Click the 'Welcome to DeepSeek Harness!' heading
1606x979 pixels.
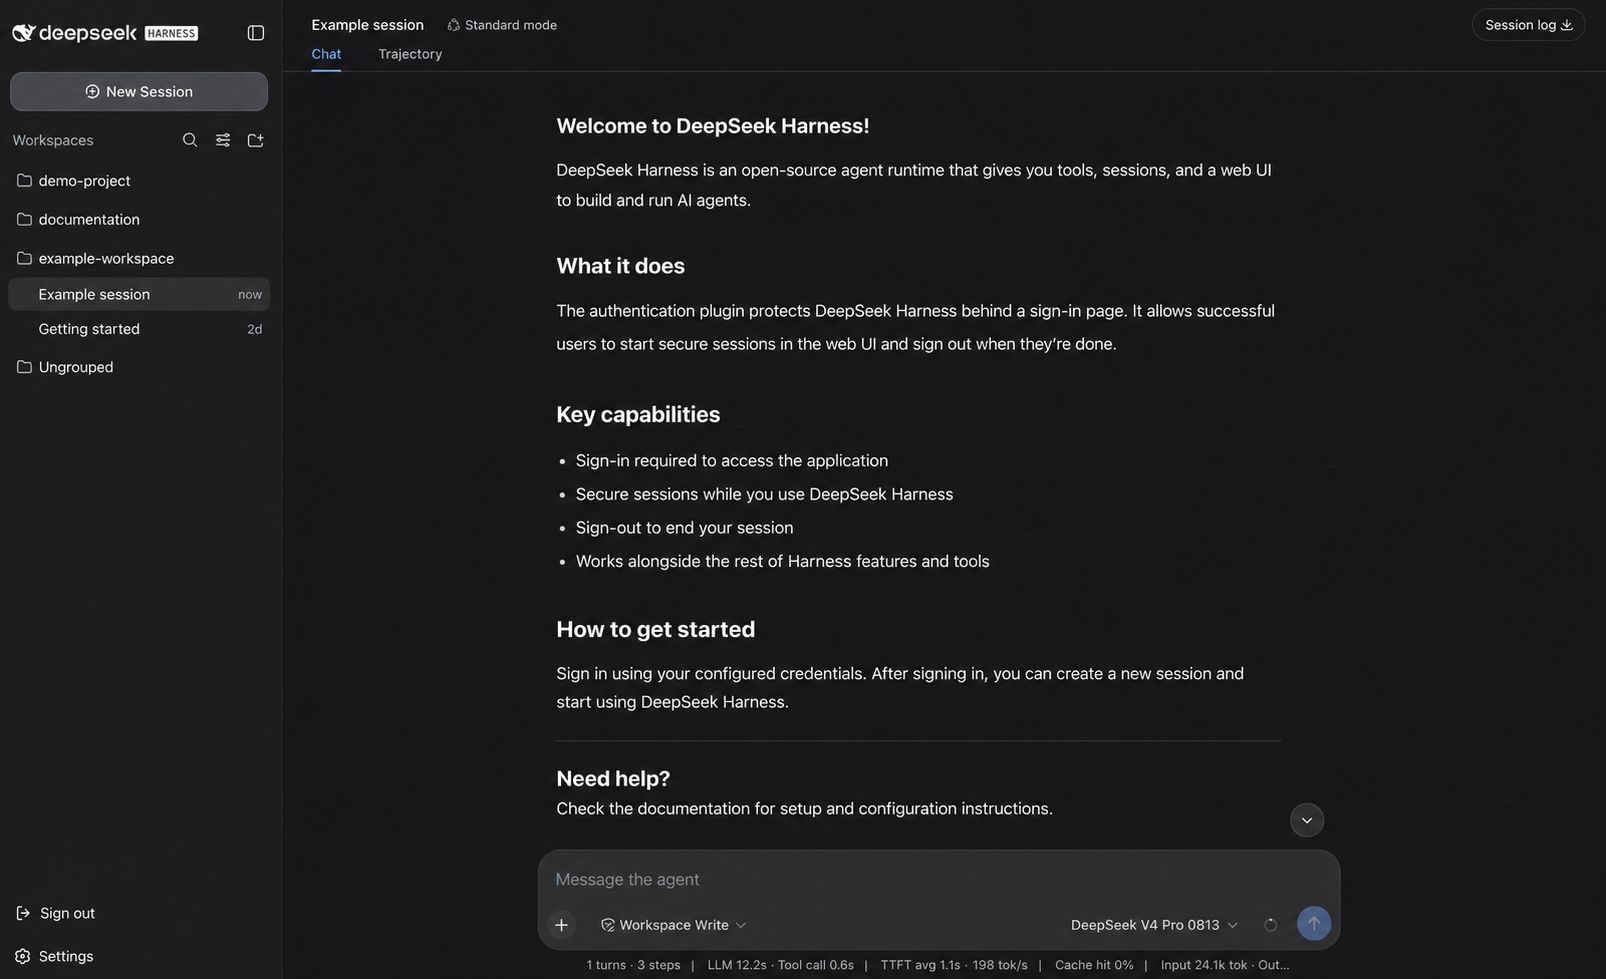pos(713,126)
